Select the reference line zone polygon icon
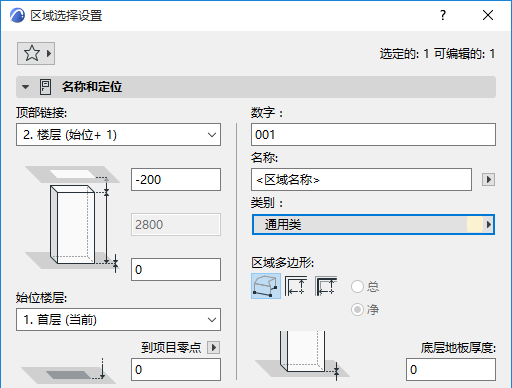 click(326, 286)
